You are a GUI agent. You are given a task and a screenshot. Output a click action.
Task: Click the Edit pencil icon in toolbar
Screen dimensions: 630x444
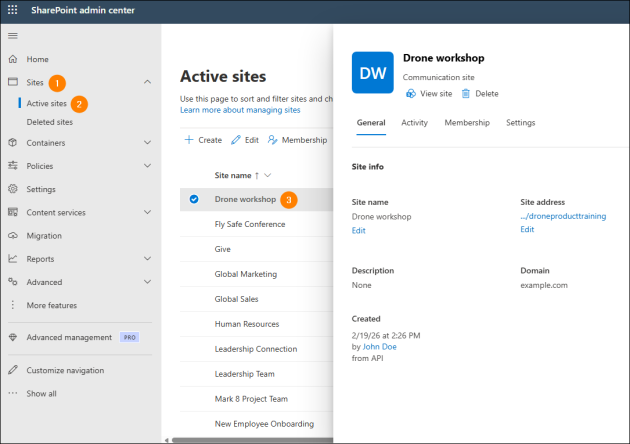(x=236, y=140)
